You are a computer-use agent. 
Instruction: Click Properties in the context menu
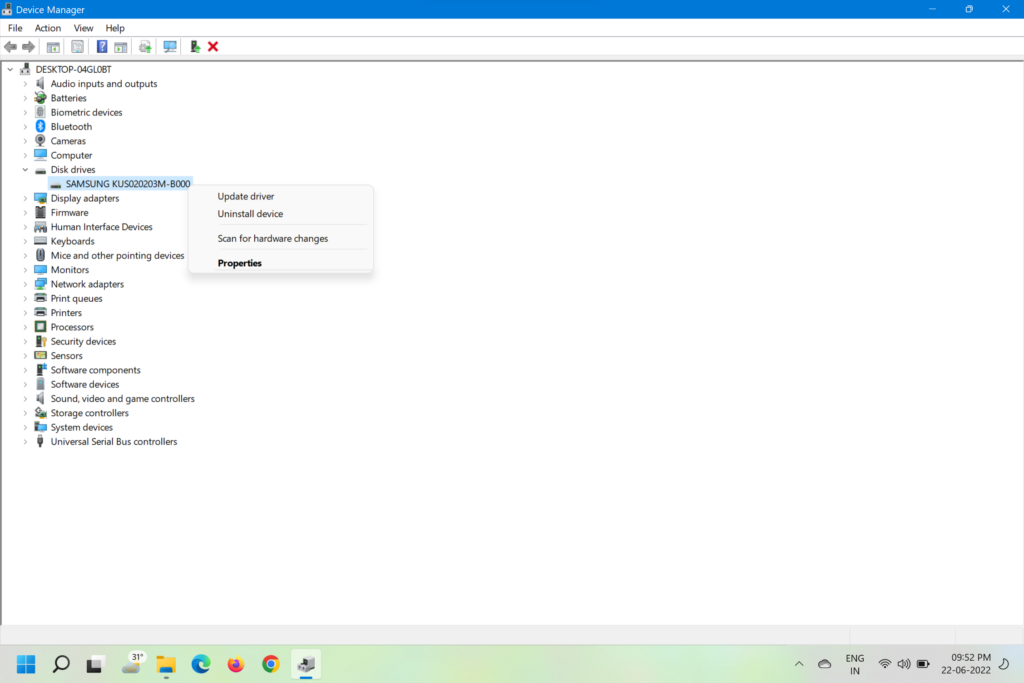240,263
